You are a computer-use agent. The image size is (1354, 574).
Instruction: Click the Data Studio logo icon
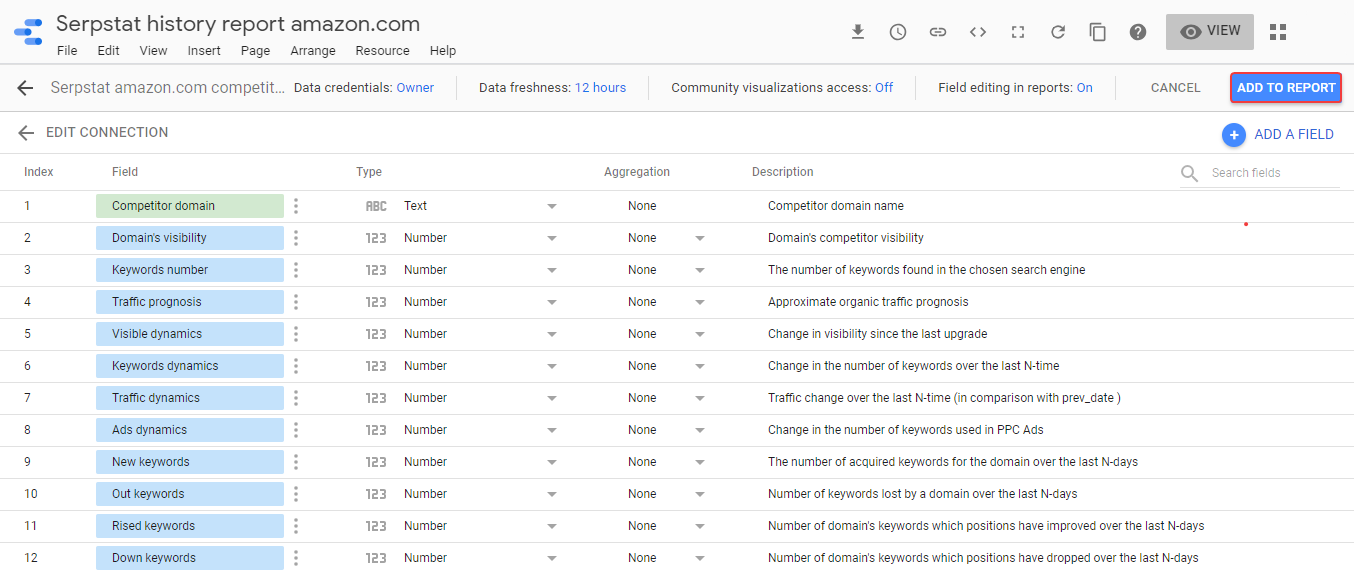click(28, 32)
